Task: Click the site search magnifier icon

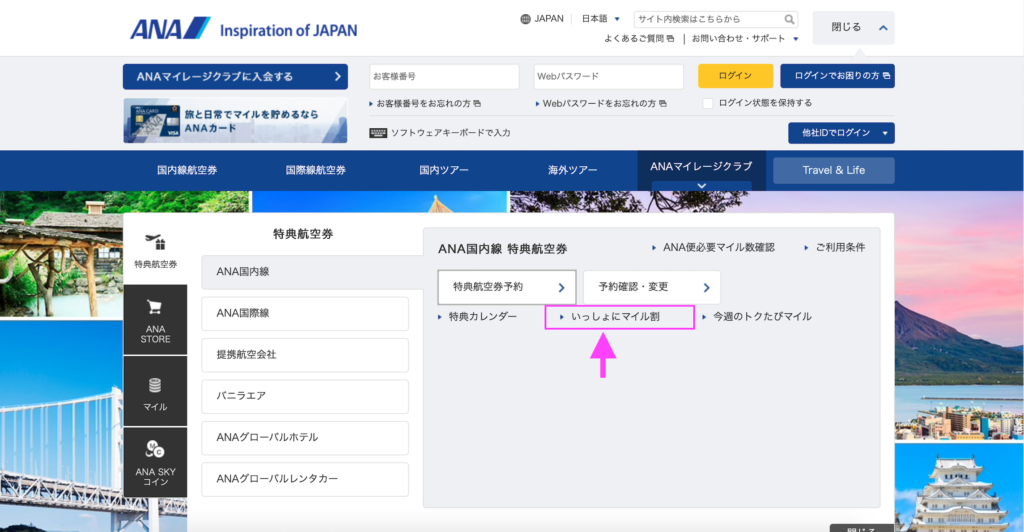Action: [789, 20]
